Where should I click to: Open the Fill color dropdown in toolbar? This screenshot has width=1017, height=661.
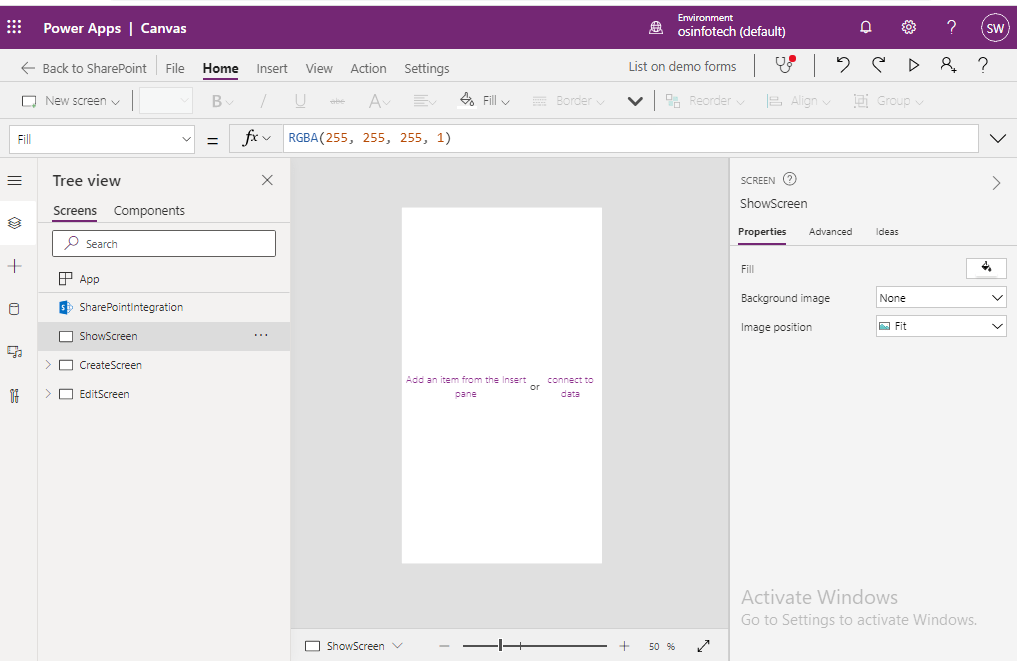[x=485, y=101]
